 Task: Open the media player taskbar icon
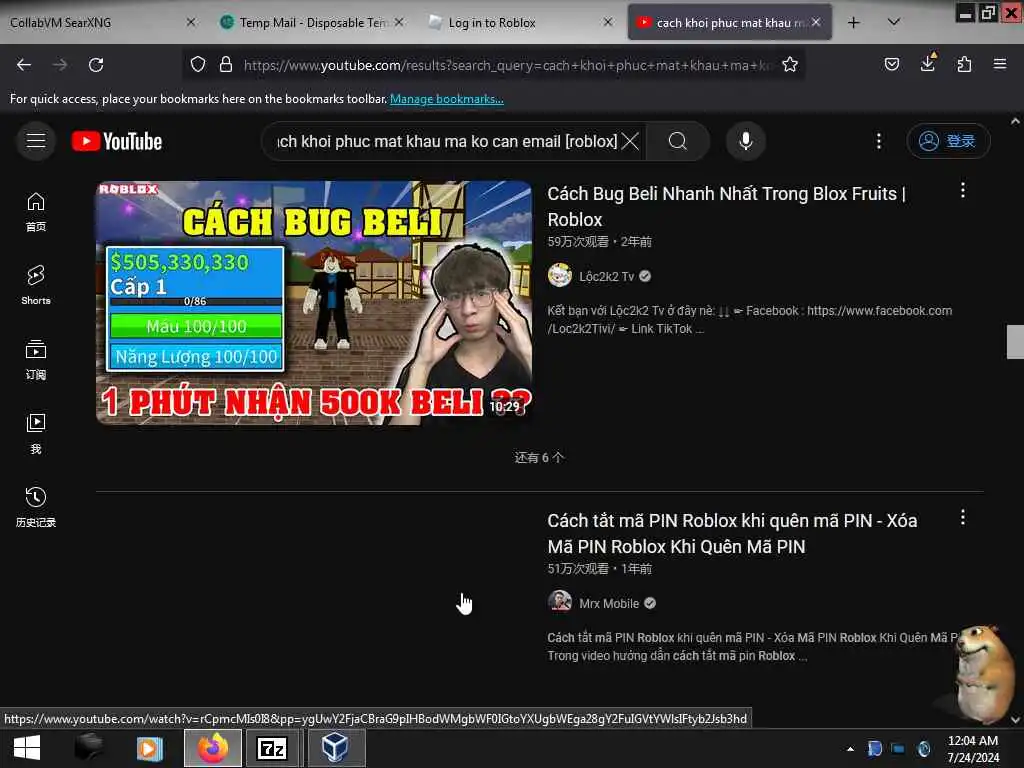click(150, 748)
